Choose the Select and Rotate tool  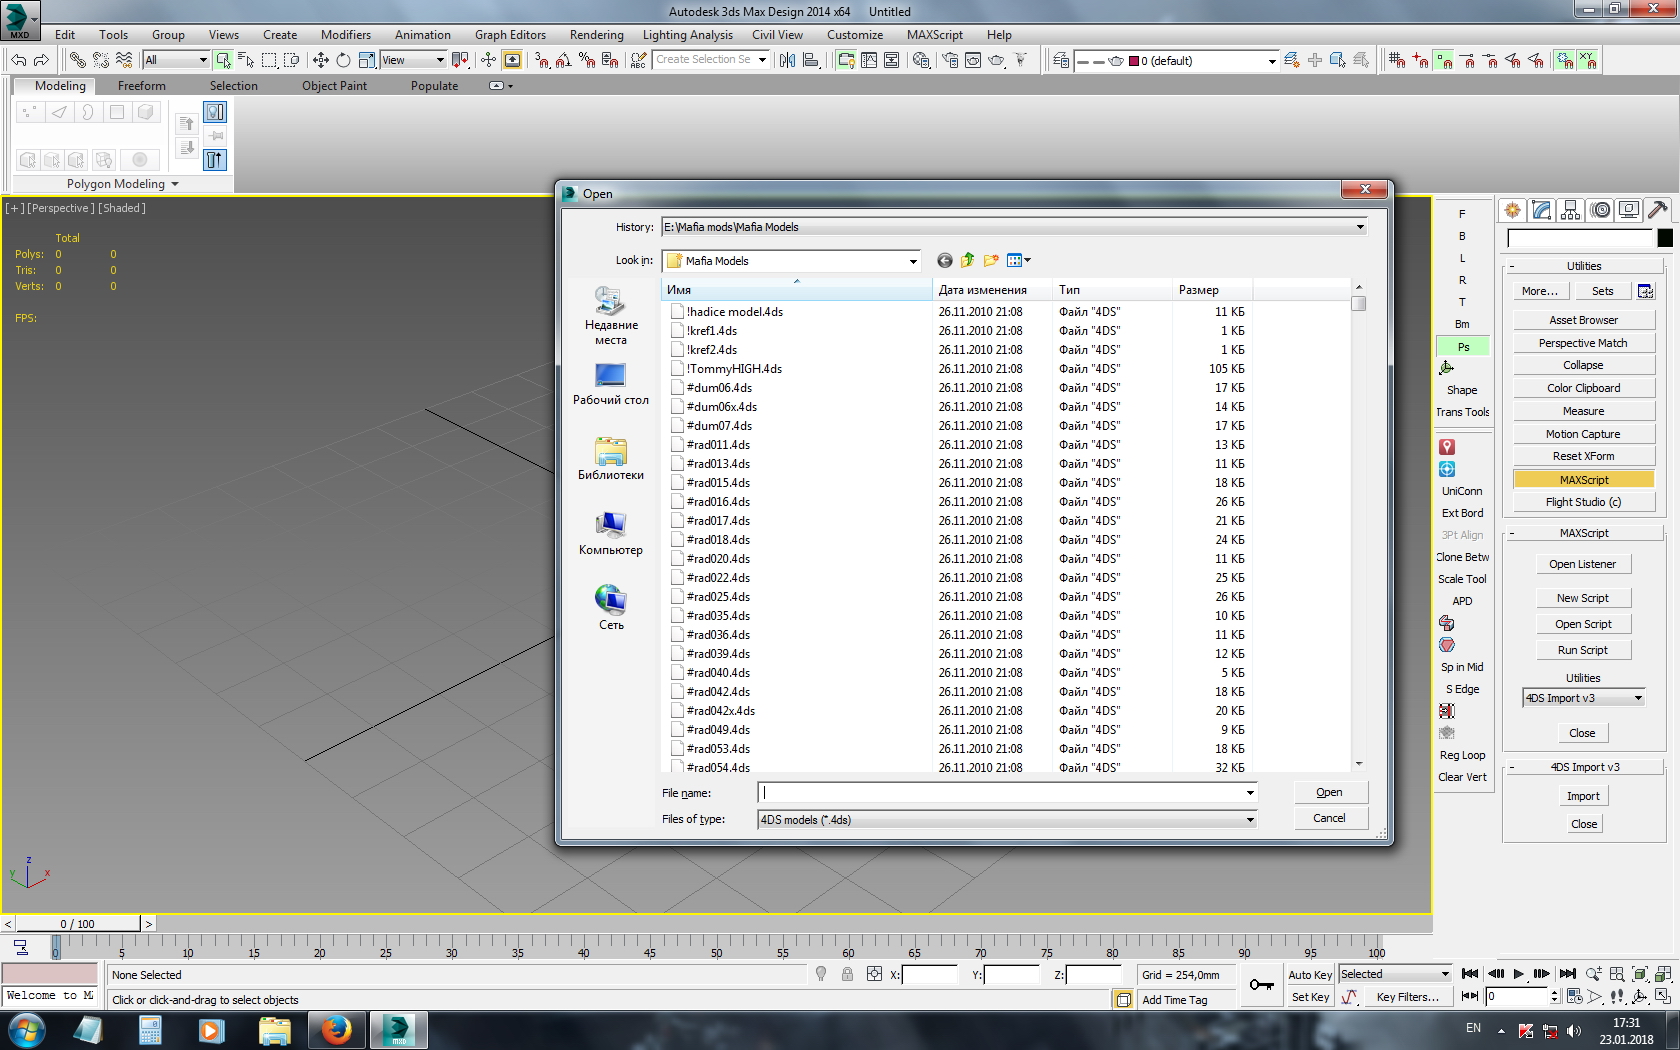[343, 60]
